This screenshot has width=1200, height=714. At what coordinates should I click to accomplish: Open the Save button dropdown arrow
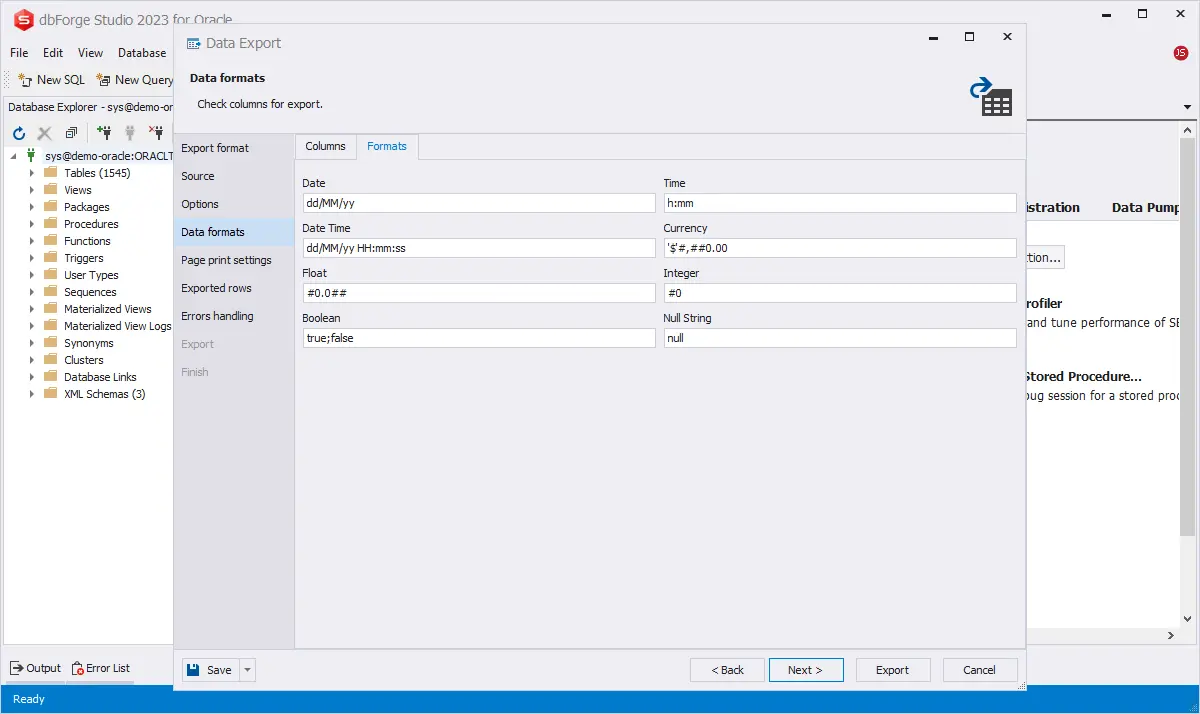[248, 670]
